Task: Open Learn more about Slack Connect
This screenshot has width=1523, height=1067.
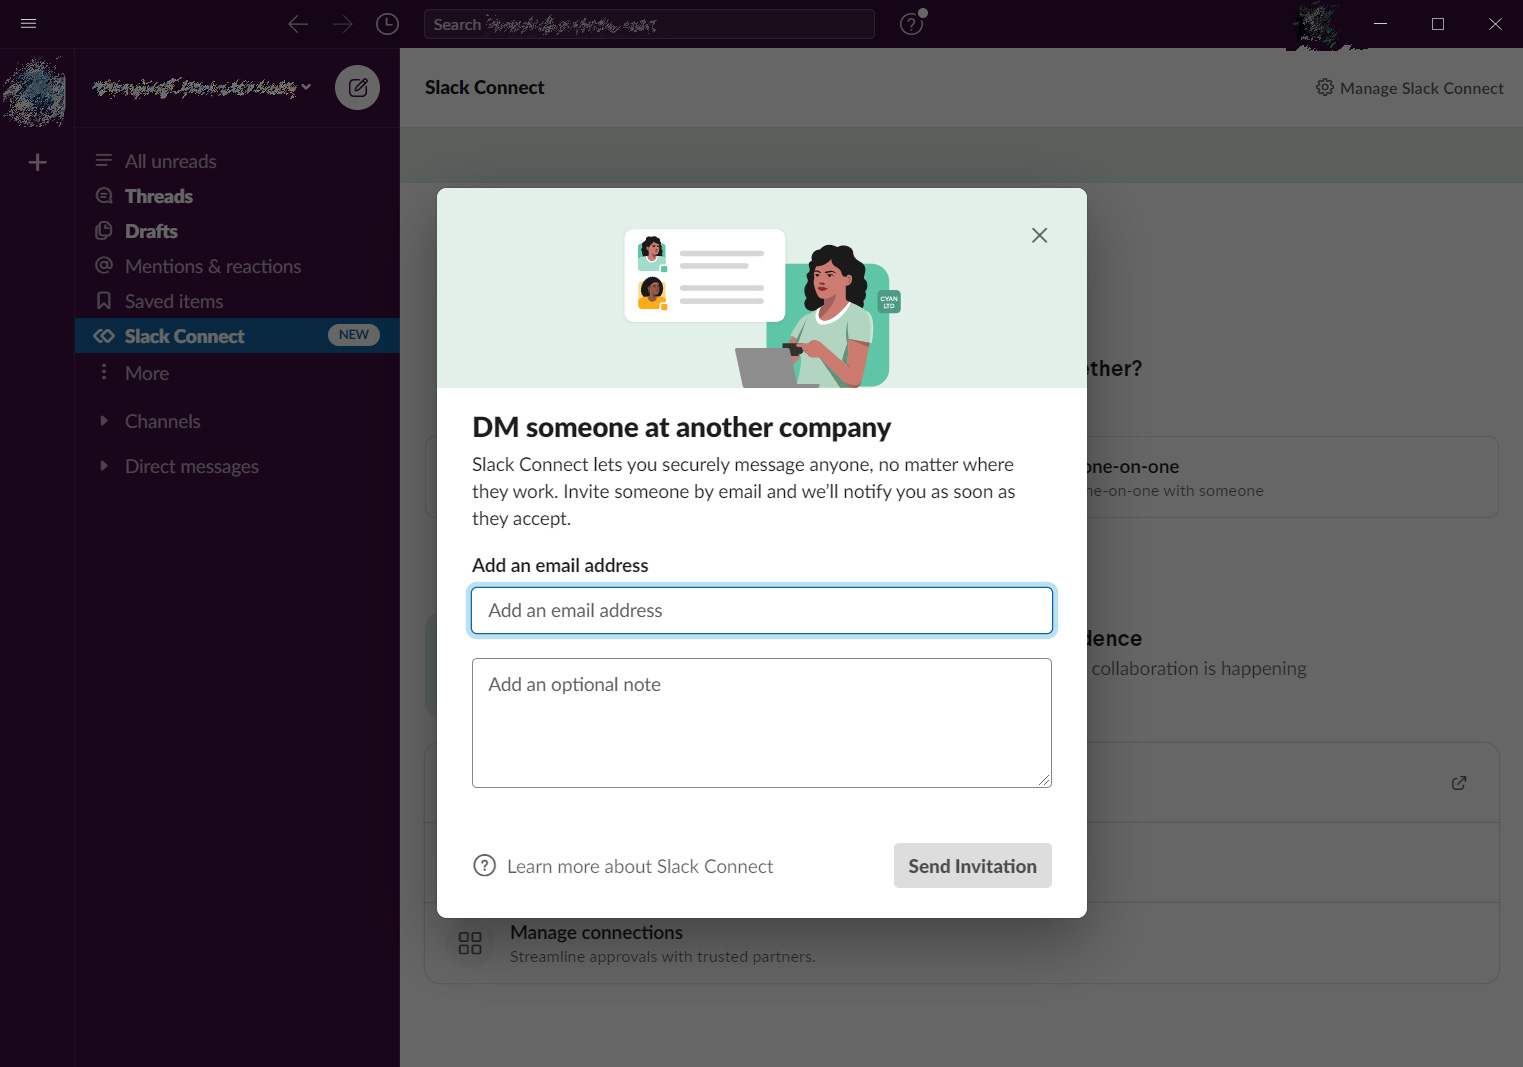Action: point(640,866)
